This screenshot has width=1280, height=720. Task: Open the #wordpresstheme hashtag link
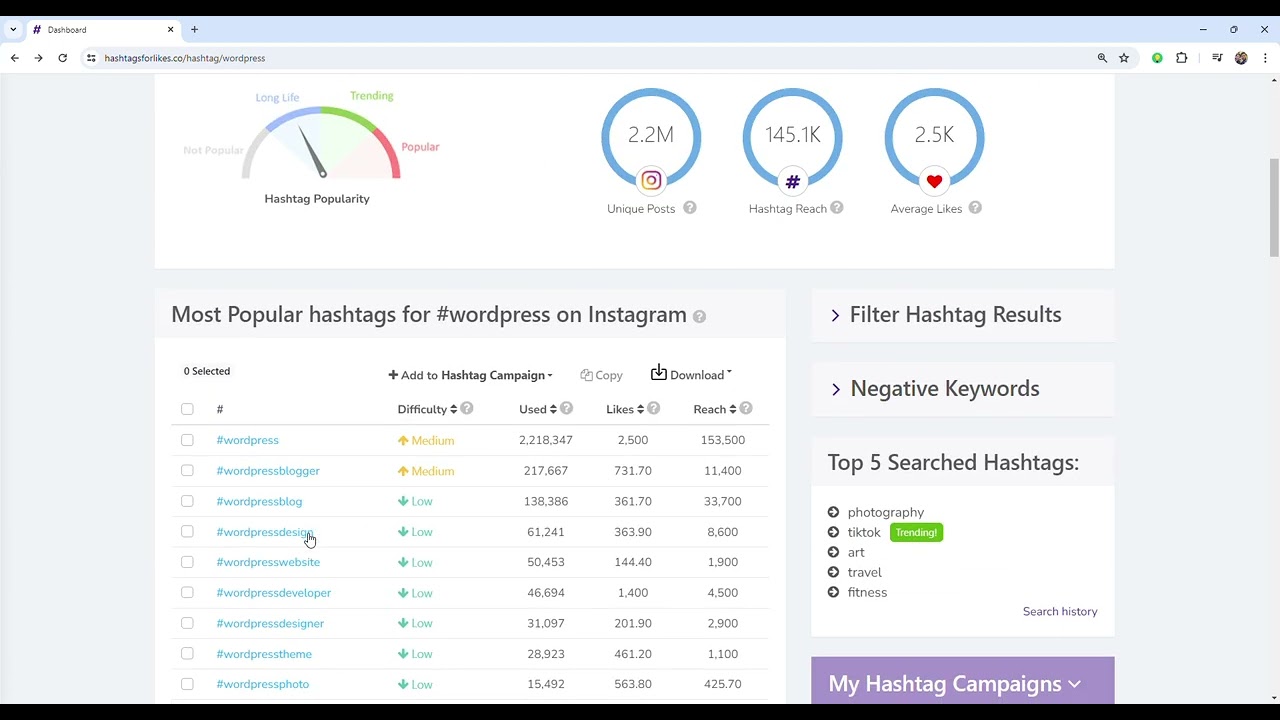[x=264, y=654]
